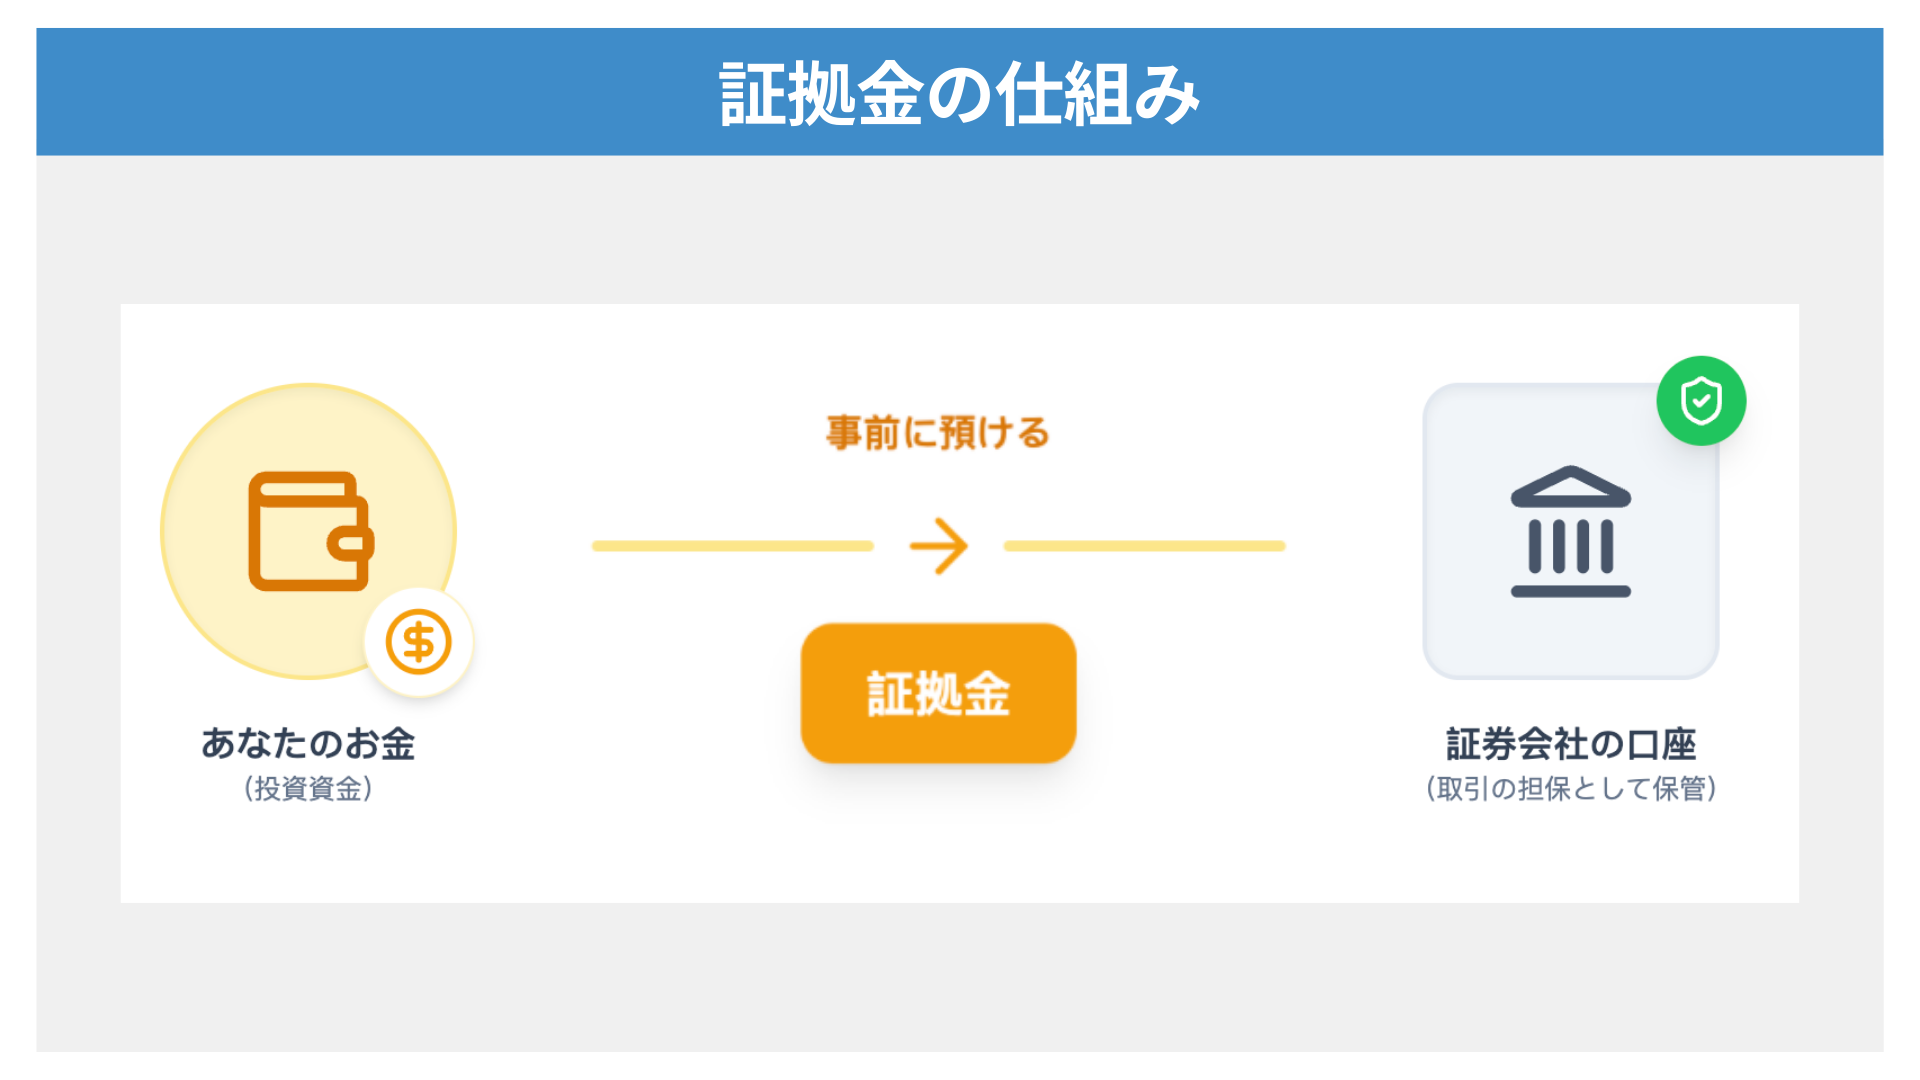Click the (投資資金) subtitle text
Viewport: 1920px width, 1080px height.
tap(308, 789)
